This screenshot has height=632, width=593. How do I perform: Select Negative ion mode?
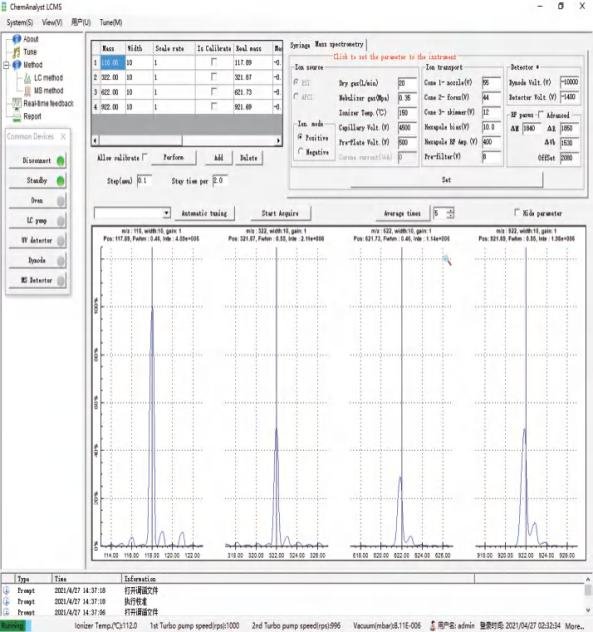(x=300, y=152)
